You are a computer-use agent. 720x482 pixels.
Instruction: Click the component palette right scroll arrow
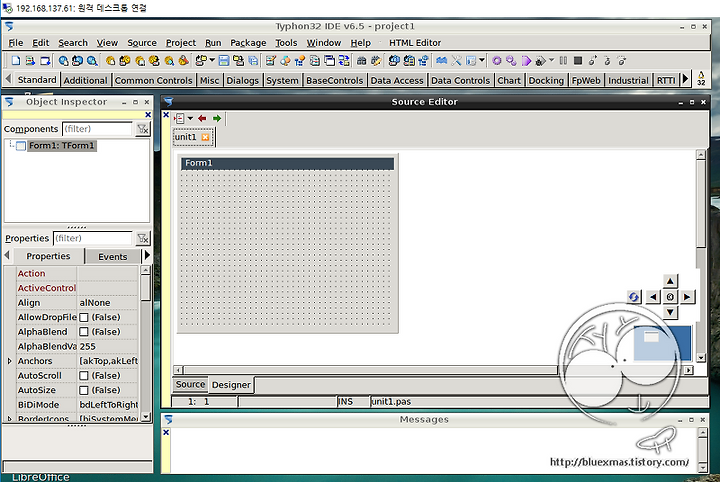click(x=686, y=79)
